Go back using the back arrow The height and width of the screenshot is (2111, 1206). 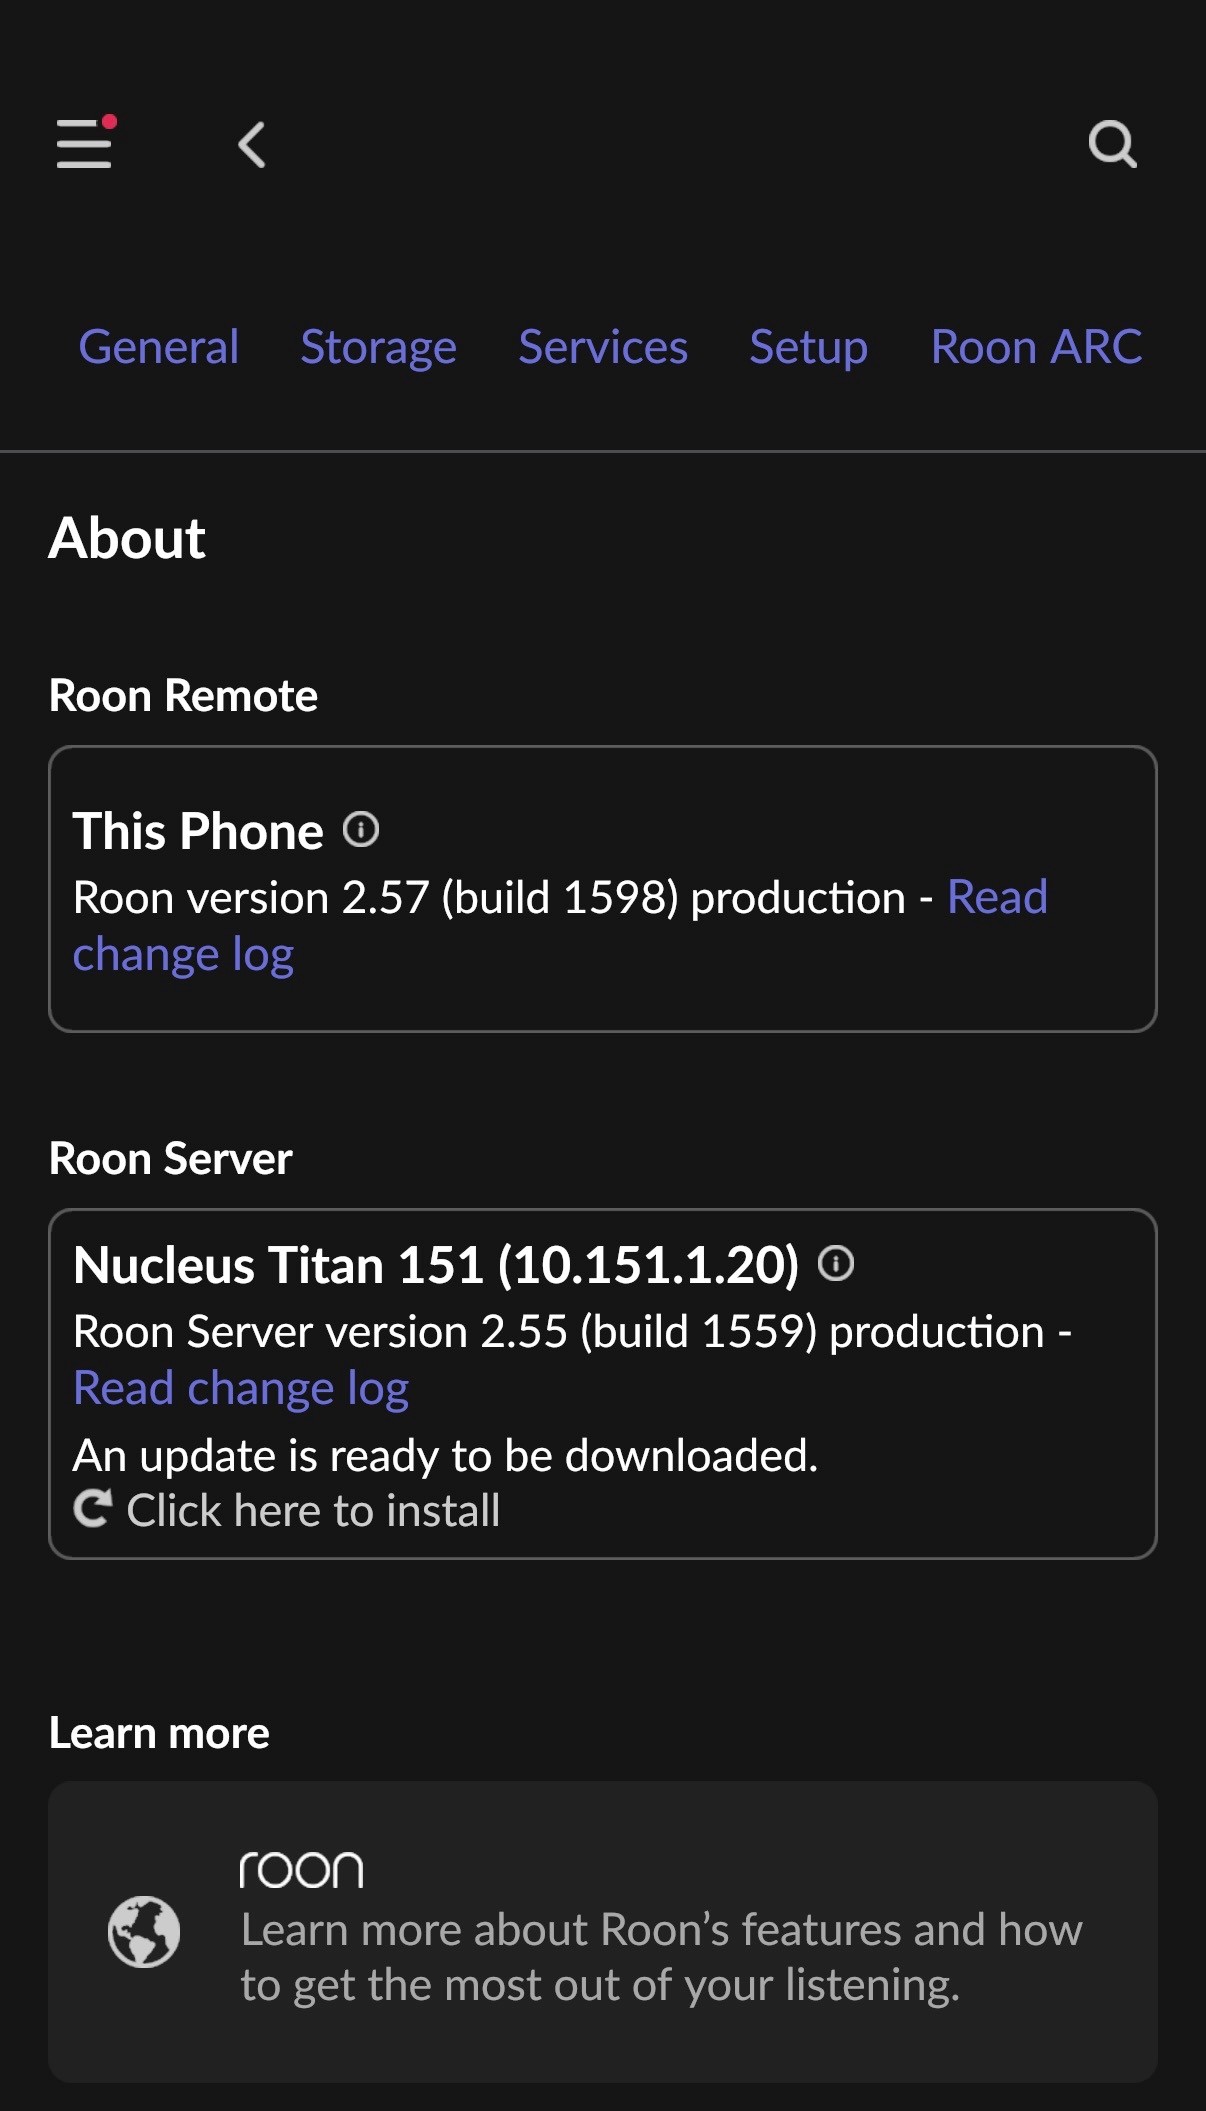[252, 145]
